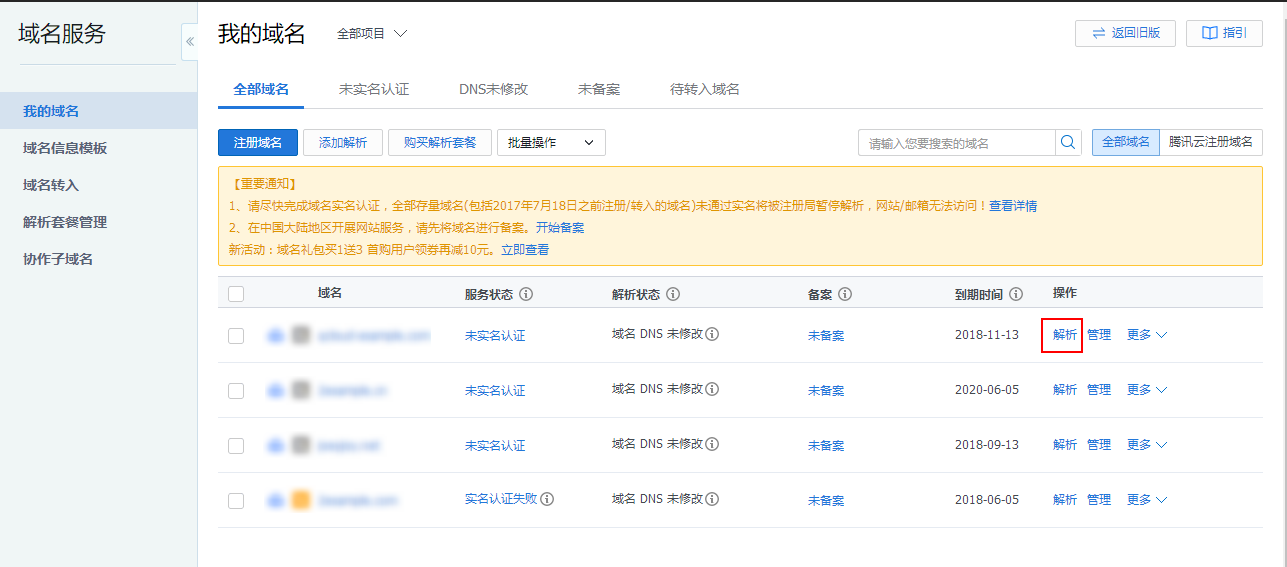Image resolution: width=1287 pixels, height=567 pixels.
Task: Open the 查看详情 link in the notice
Action: (x=1013, y=206)
